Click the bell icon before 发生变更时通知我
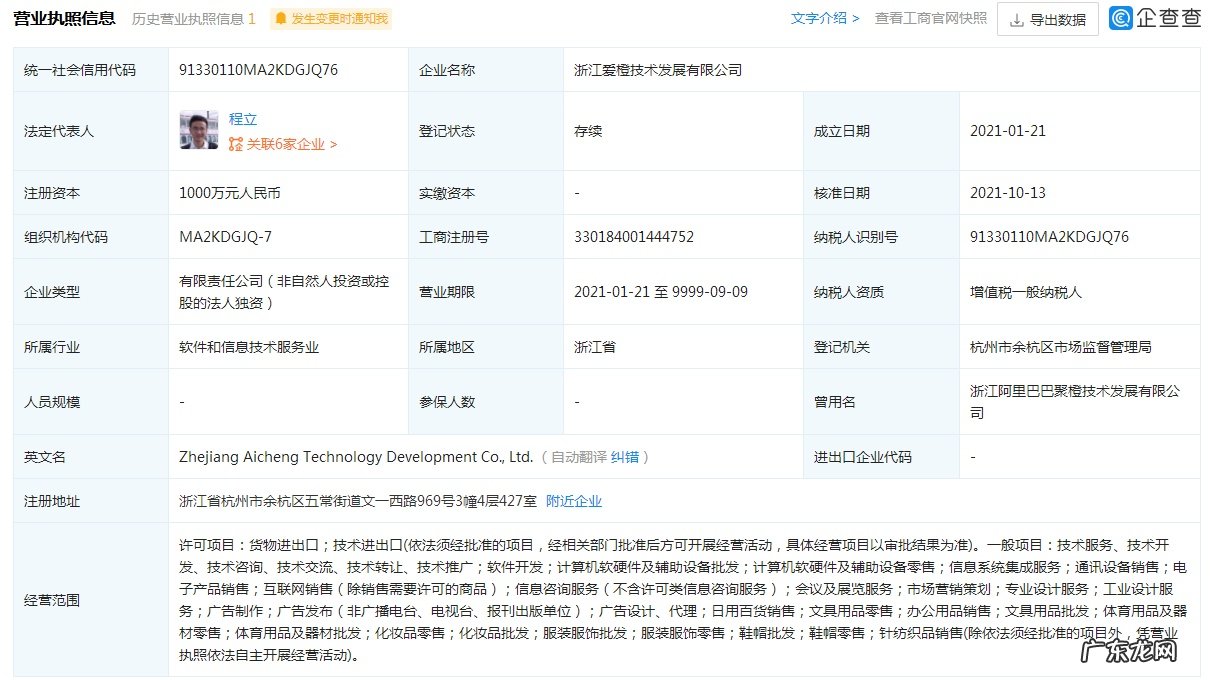This screenshot has width=1215, height=680. point(281,18)
